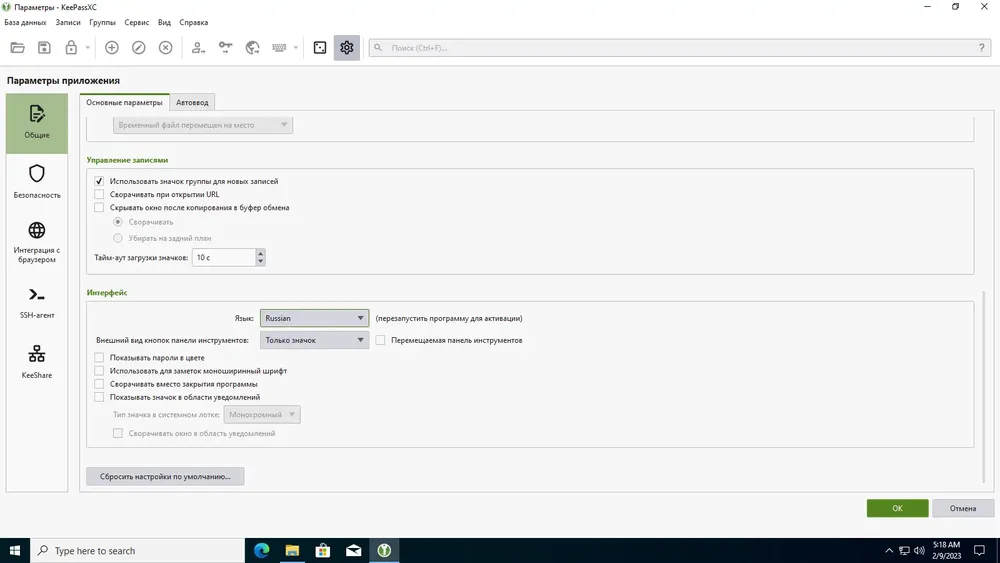Copy username toolbar icon
The image size is (1000, 563).
click(x=198, y=48)
